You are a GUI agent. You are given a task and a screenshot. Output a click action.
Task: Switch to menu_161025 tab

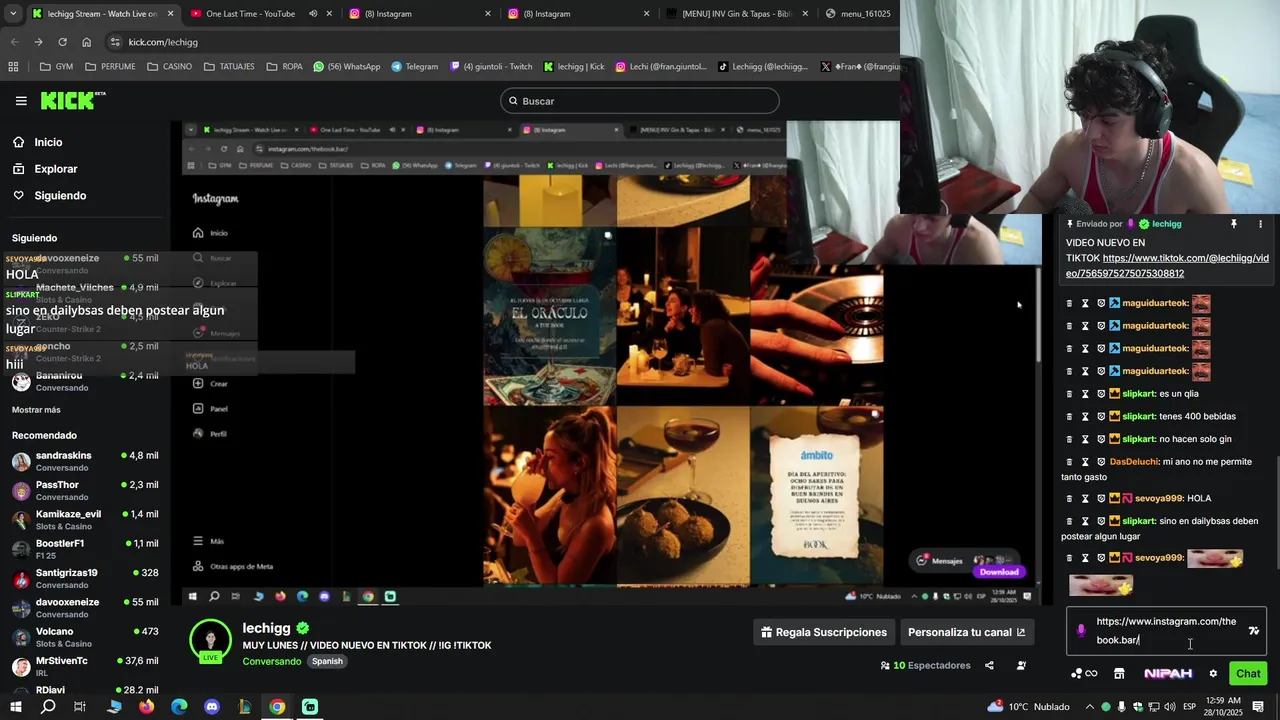coord(857,14)
